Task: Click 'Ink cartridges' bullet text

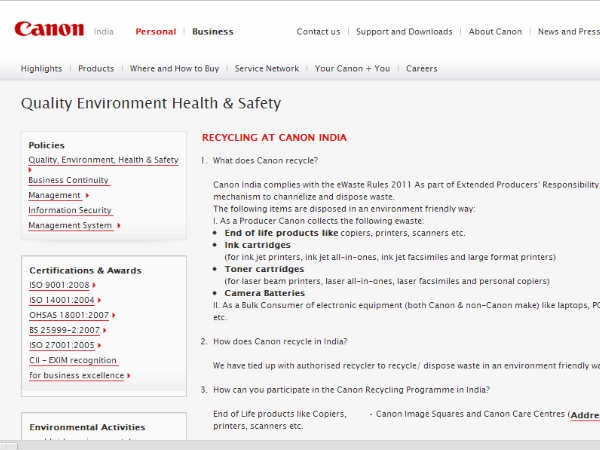Action: (x=258, y=245)
